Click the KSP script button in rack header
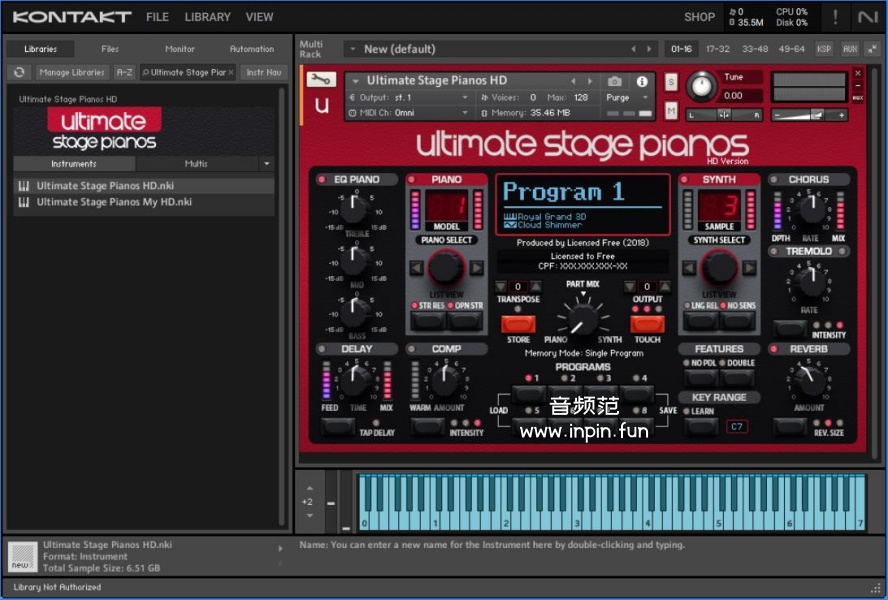This screenshot has height=600, width=888. point(824,48)
